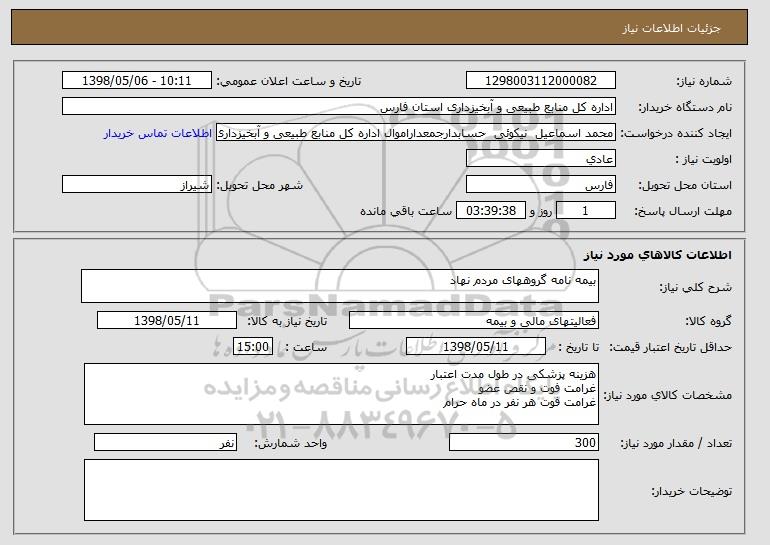Click the مشخصات کالای مورد نیاز text area
The width and height of the screenshot is (770, 545).
click(x=341, y=394)
